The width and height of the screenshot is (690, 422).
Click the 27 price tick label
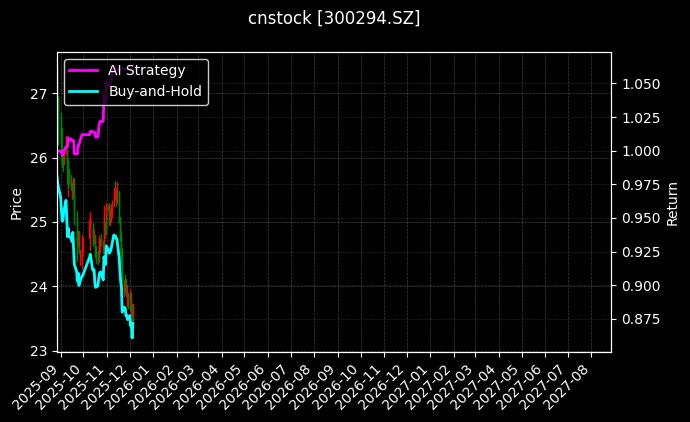click(39, 94)
